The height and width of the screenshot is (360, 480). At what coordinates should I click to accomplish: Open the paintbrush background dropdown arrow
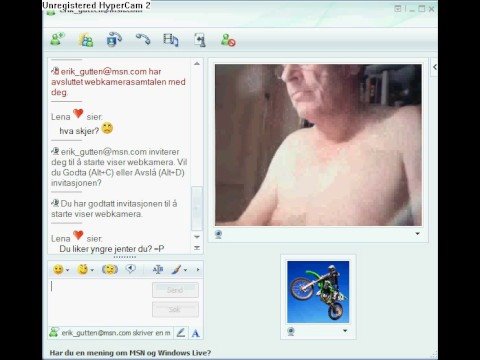tap(185, 270)
